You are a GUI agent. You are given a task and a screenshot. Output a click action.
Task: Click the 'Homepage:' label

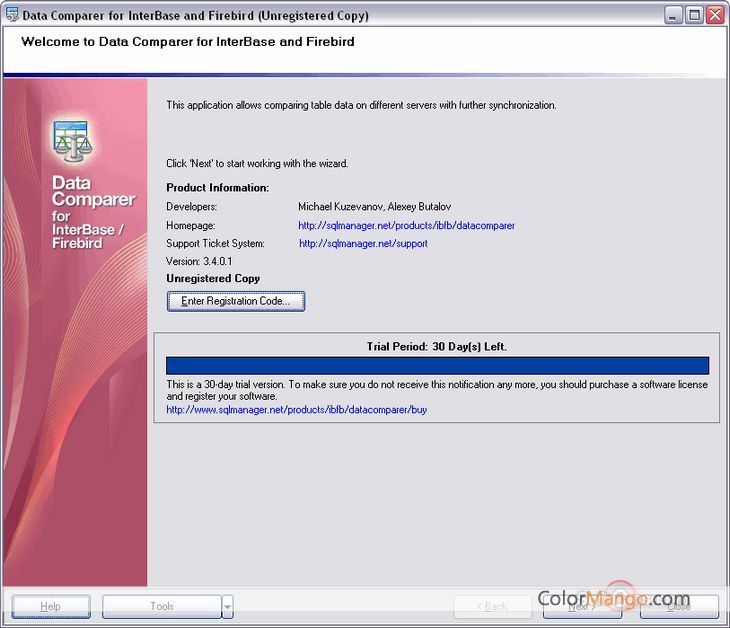point(190,225)
